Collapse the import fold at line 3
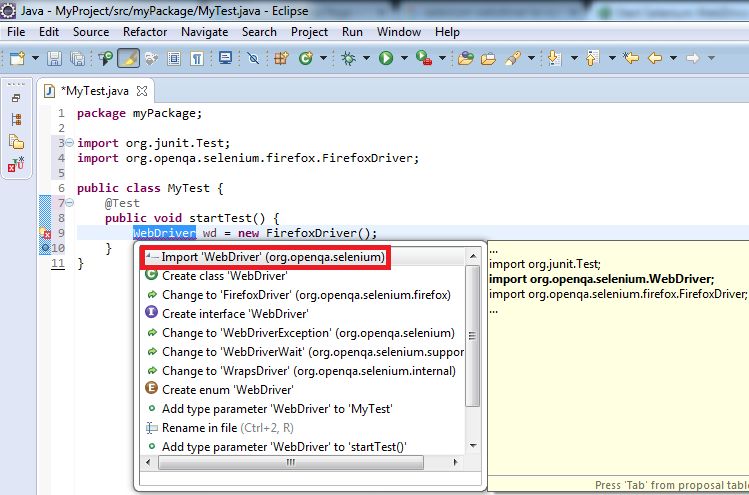Image resolution: width=749 pixels, height=495 pixels. 70,143
